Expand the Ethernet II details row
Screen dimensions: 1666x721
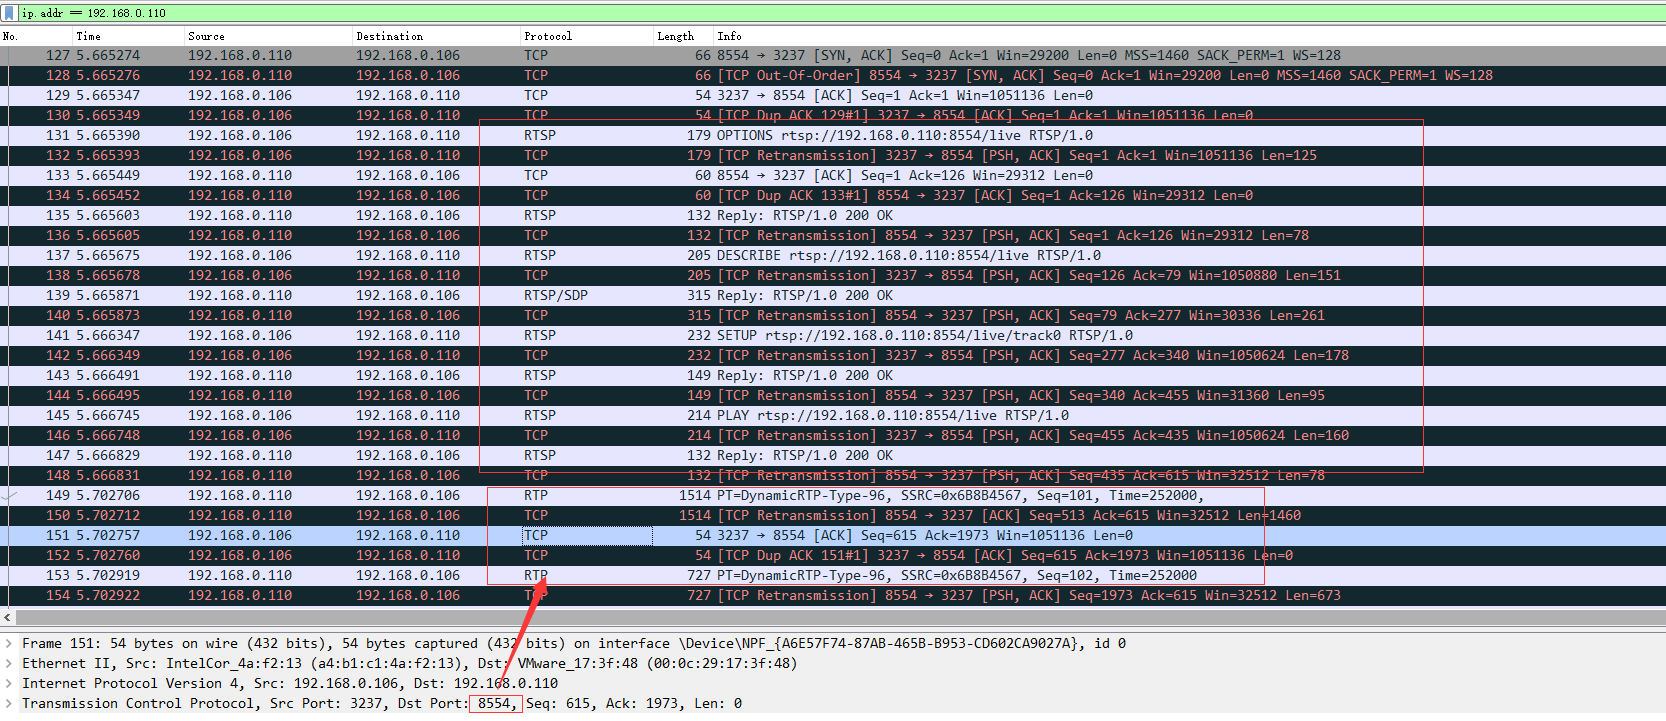pos(9,663)
